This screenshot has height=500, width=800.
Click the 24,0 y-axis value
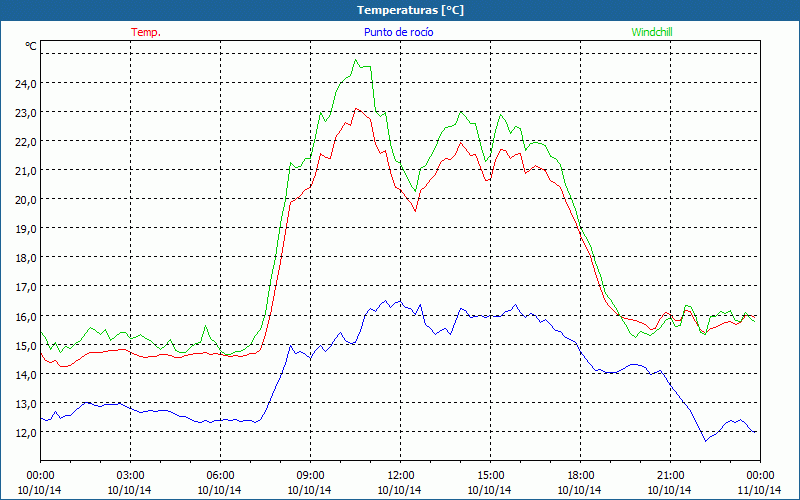point(26,84)
